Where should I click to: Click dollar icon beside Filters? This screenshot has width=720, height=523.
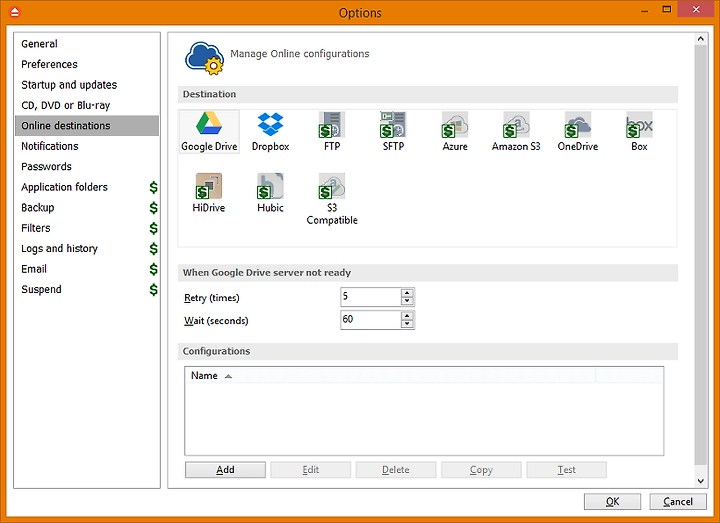tap(153, 228)
